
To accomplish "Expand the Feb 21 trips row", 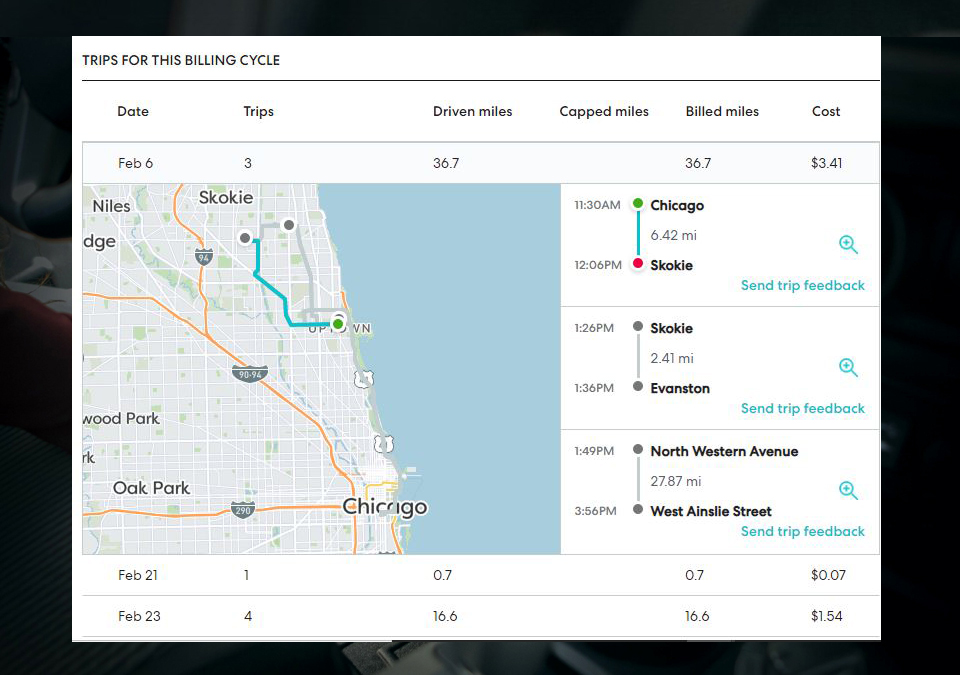I will pyautogui.click(x=481, y=575).
